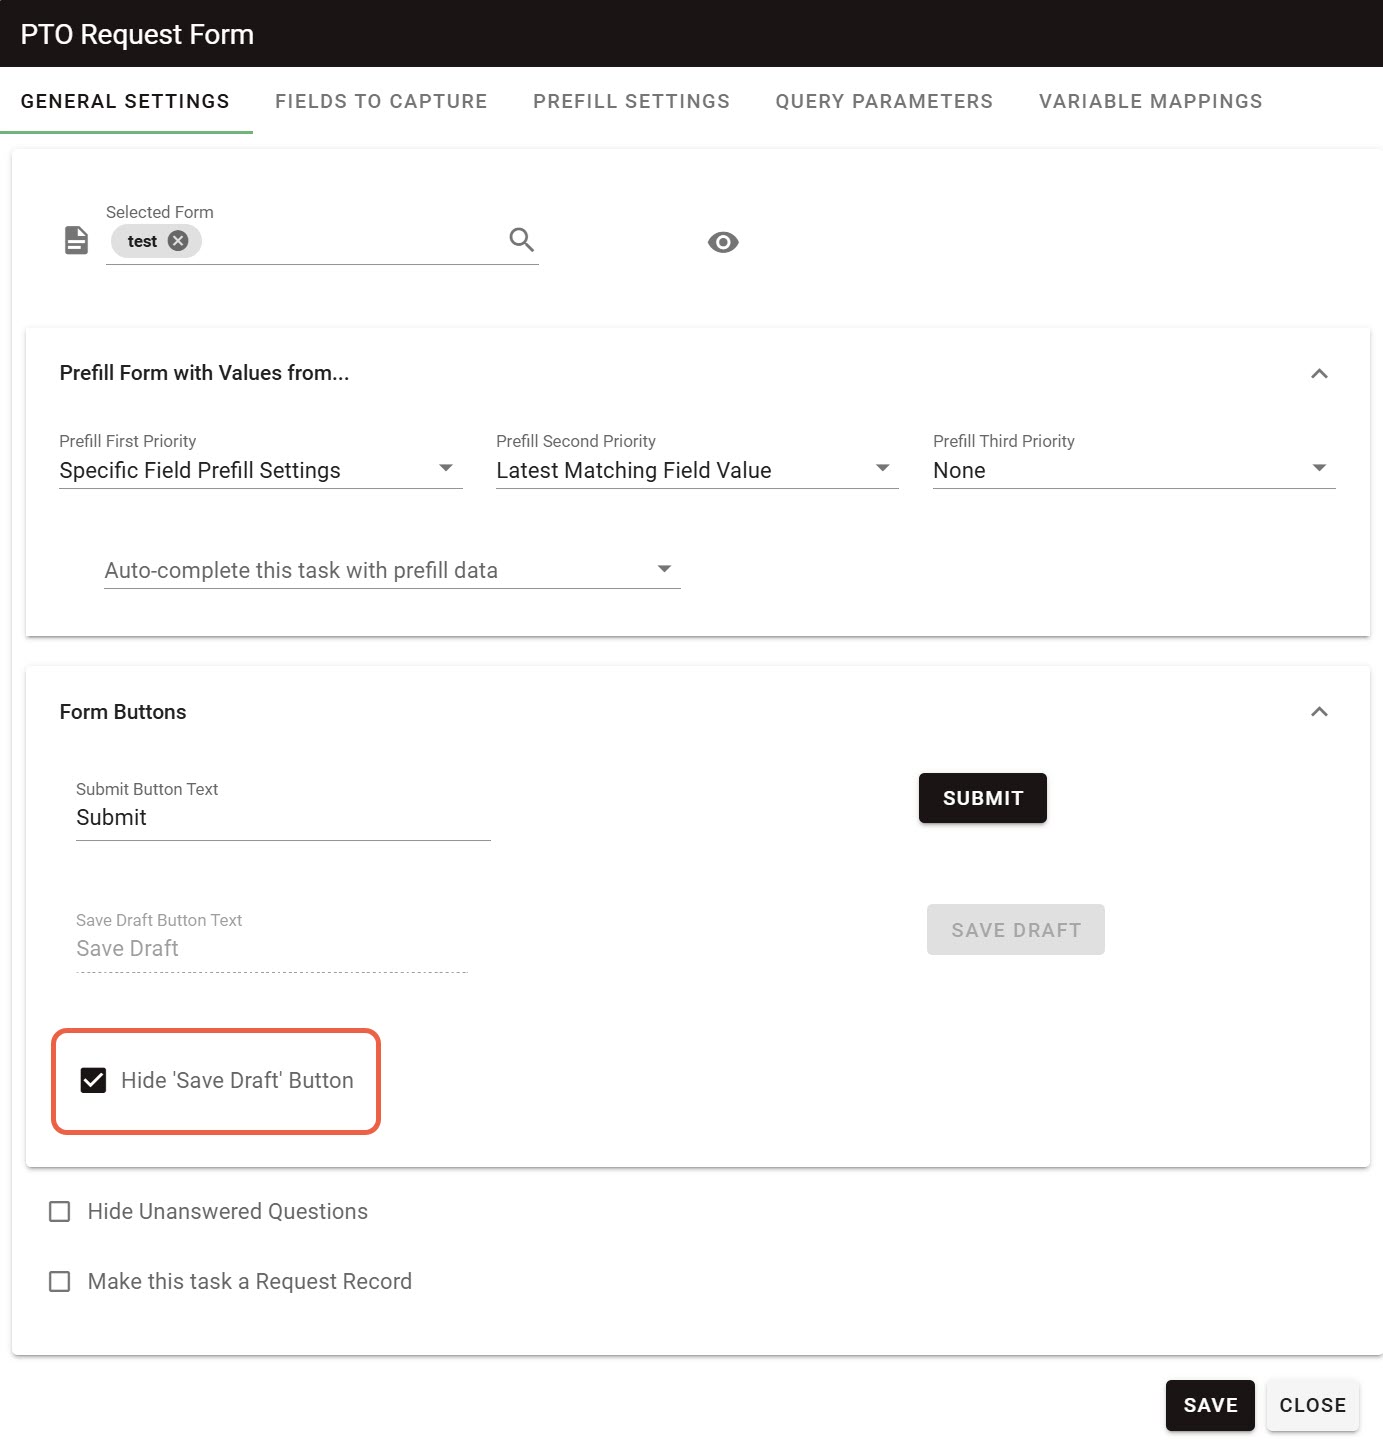The image size is (1383, 1454).
Task: Switch to Fields to Capture tab
Action: coord(381,101)
